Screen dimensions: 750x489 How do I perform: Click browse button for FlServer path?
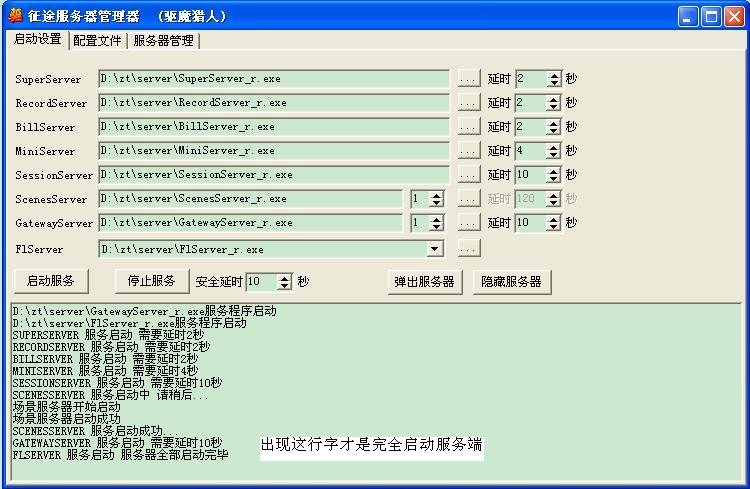click(468, 249)
